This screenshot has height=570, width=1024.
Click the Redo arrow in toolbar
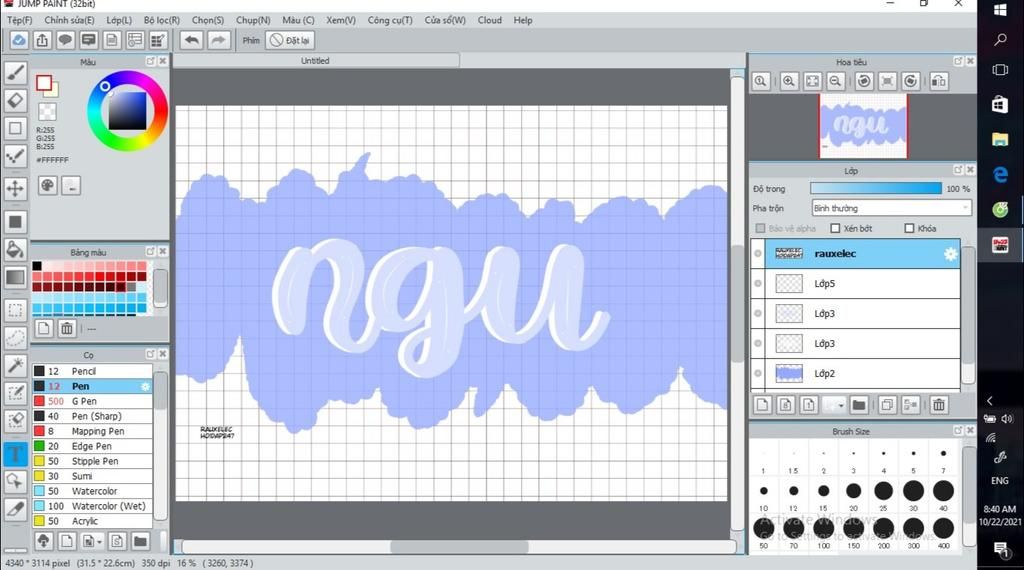pyautogui.click(x=219, y=40)
